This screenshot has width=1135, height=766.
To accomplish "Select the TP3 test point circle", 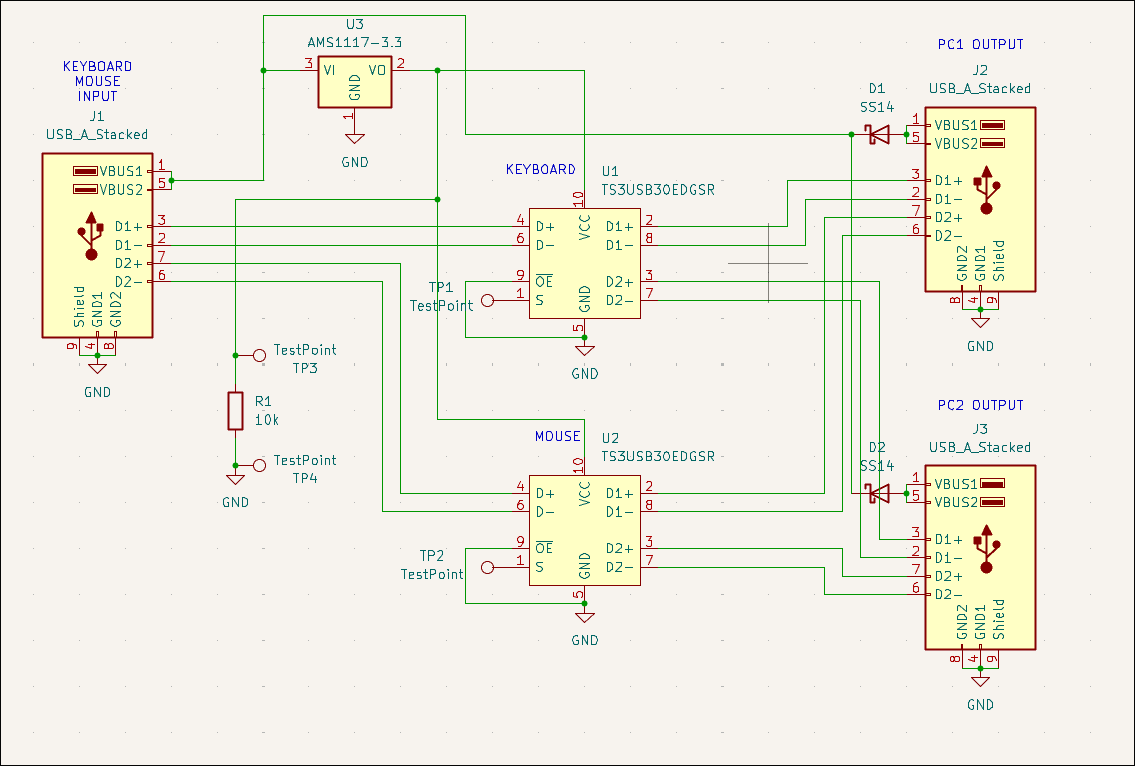I will [259, 355].
